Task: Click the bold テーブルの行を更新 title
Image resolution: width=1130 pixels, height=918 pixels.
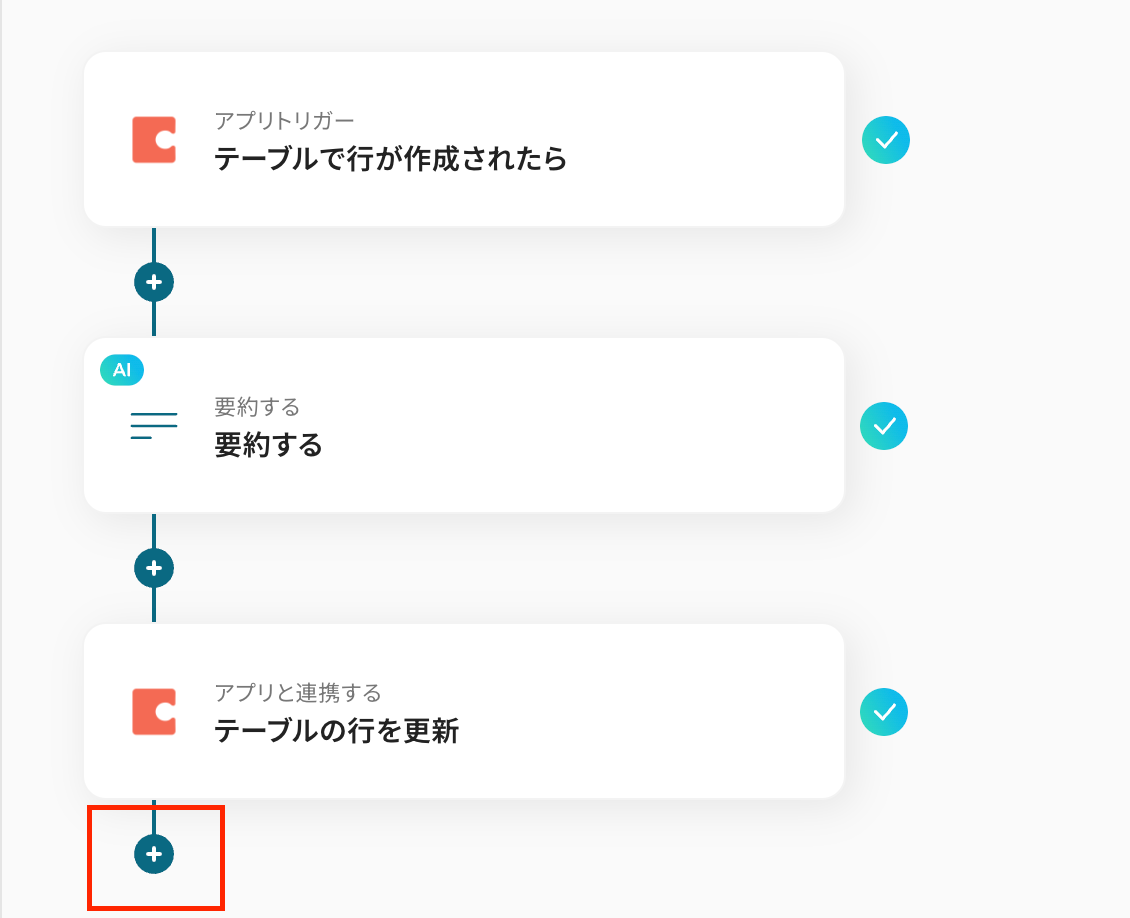Action: [x=336, y=731]
